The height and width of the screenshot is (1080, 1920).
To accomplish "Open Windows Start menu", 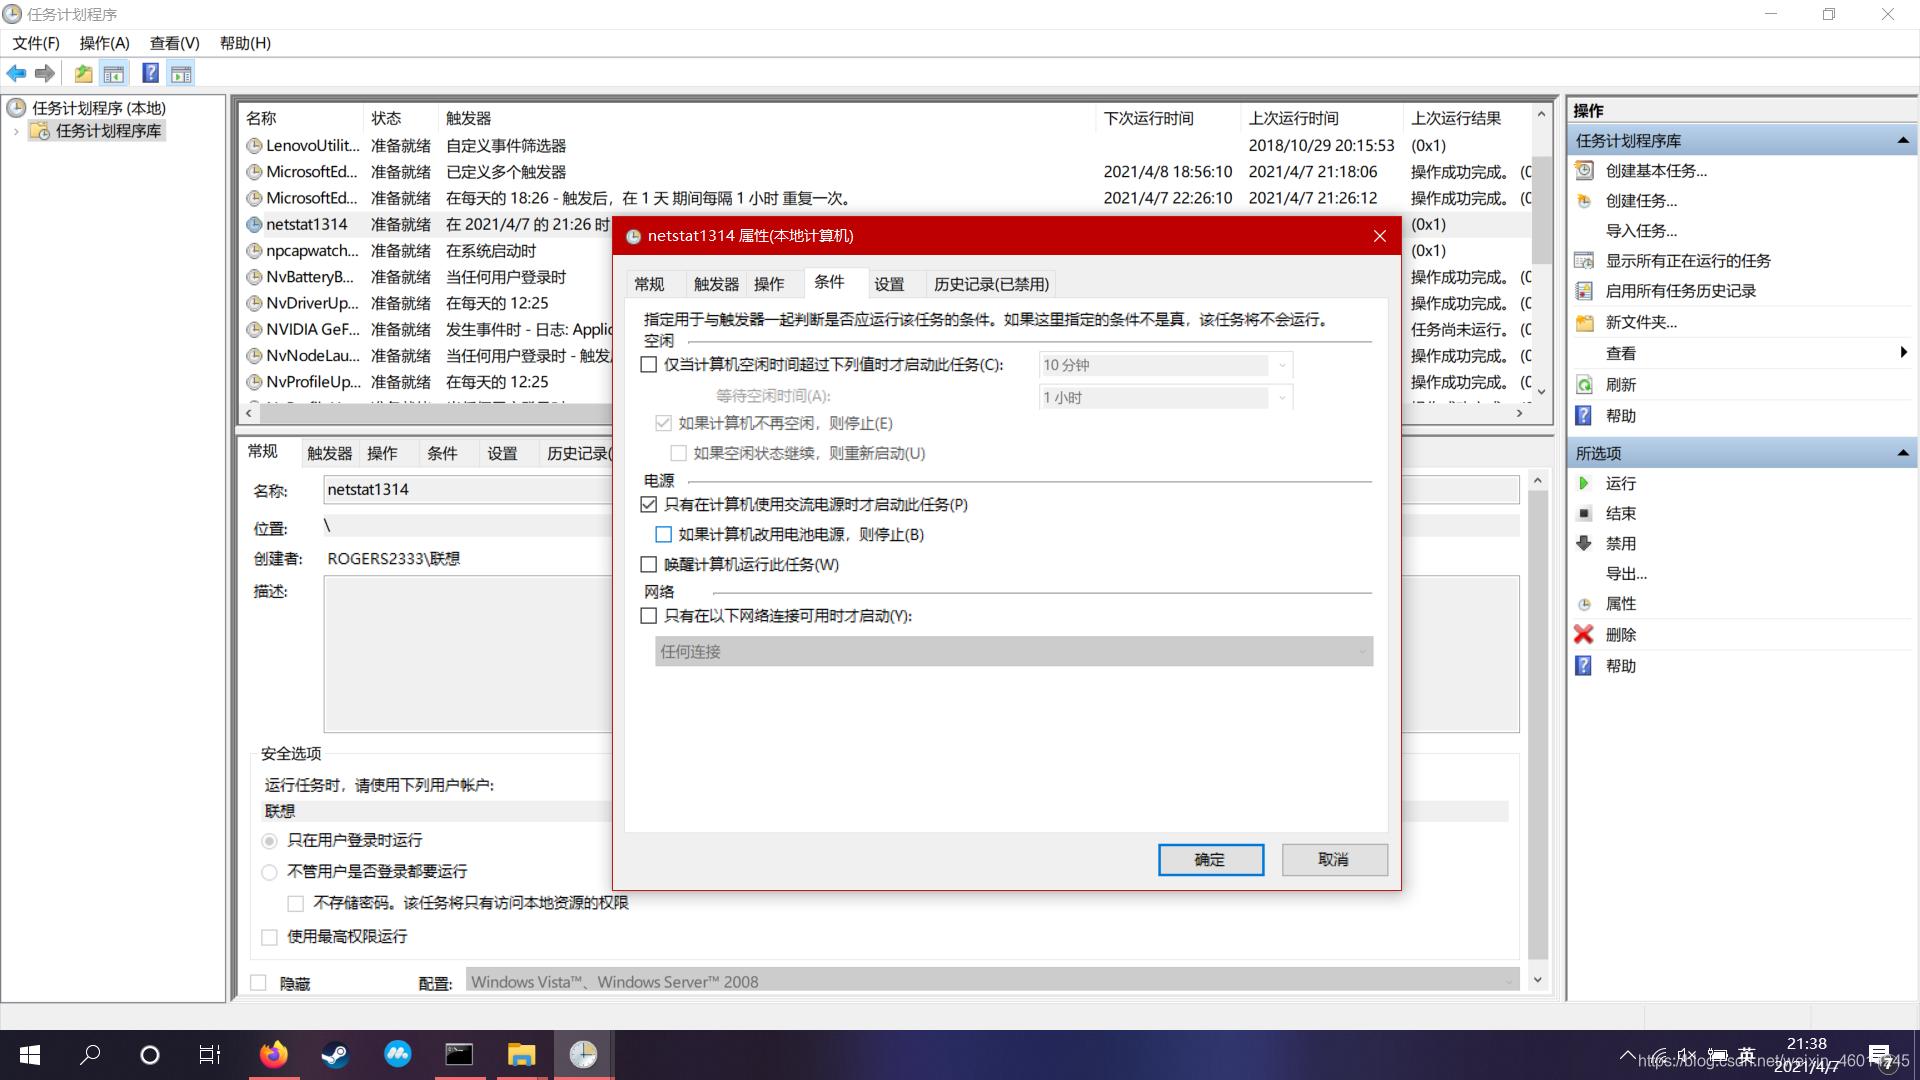I will 30,1054.
